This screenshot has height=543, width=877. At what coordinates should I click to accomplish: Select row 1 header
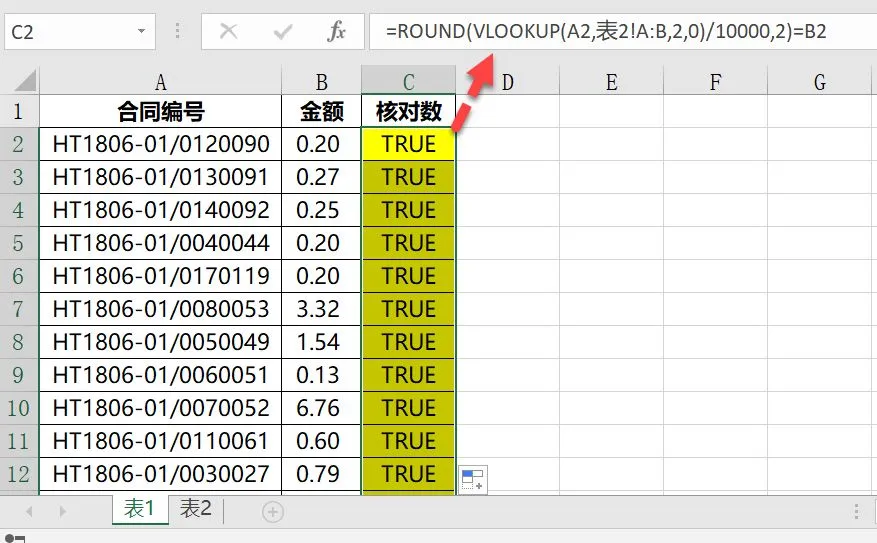[19, 111]
